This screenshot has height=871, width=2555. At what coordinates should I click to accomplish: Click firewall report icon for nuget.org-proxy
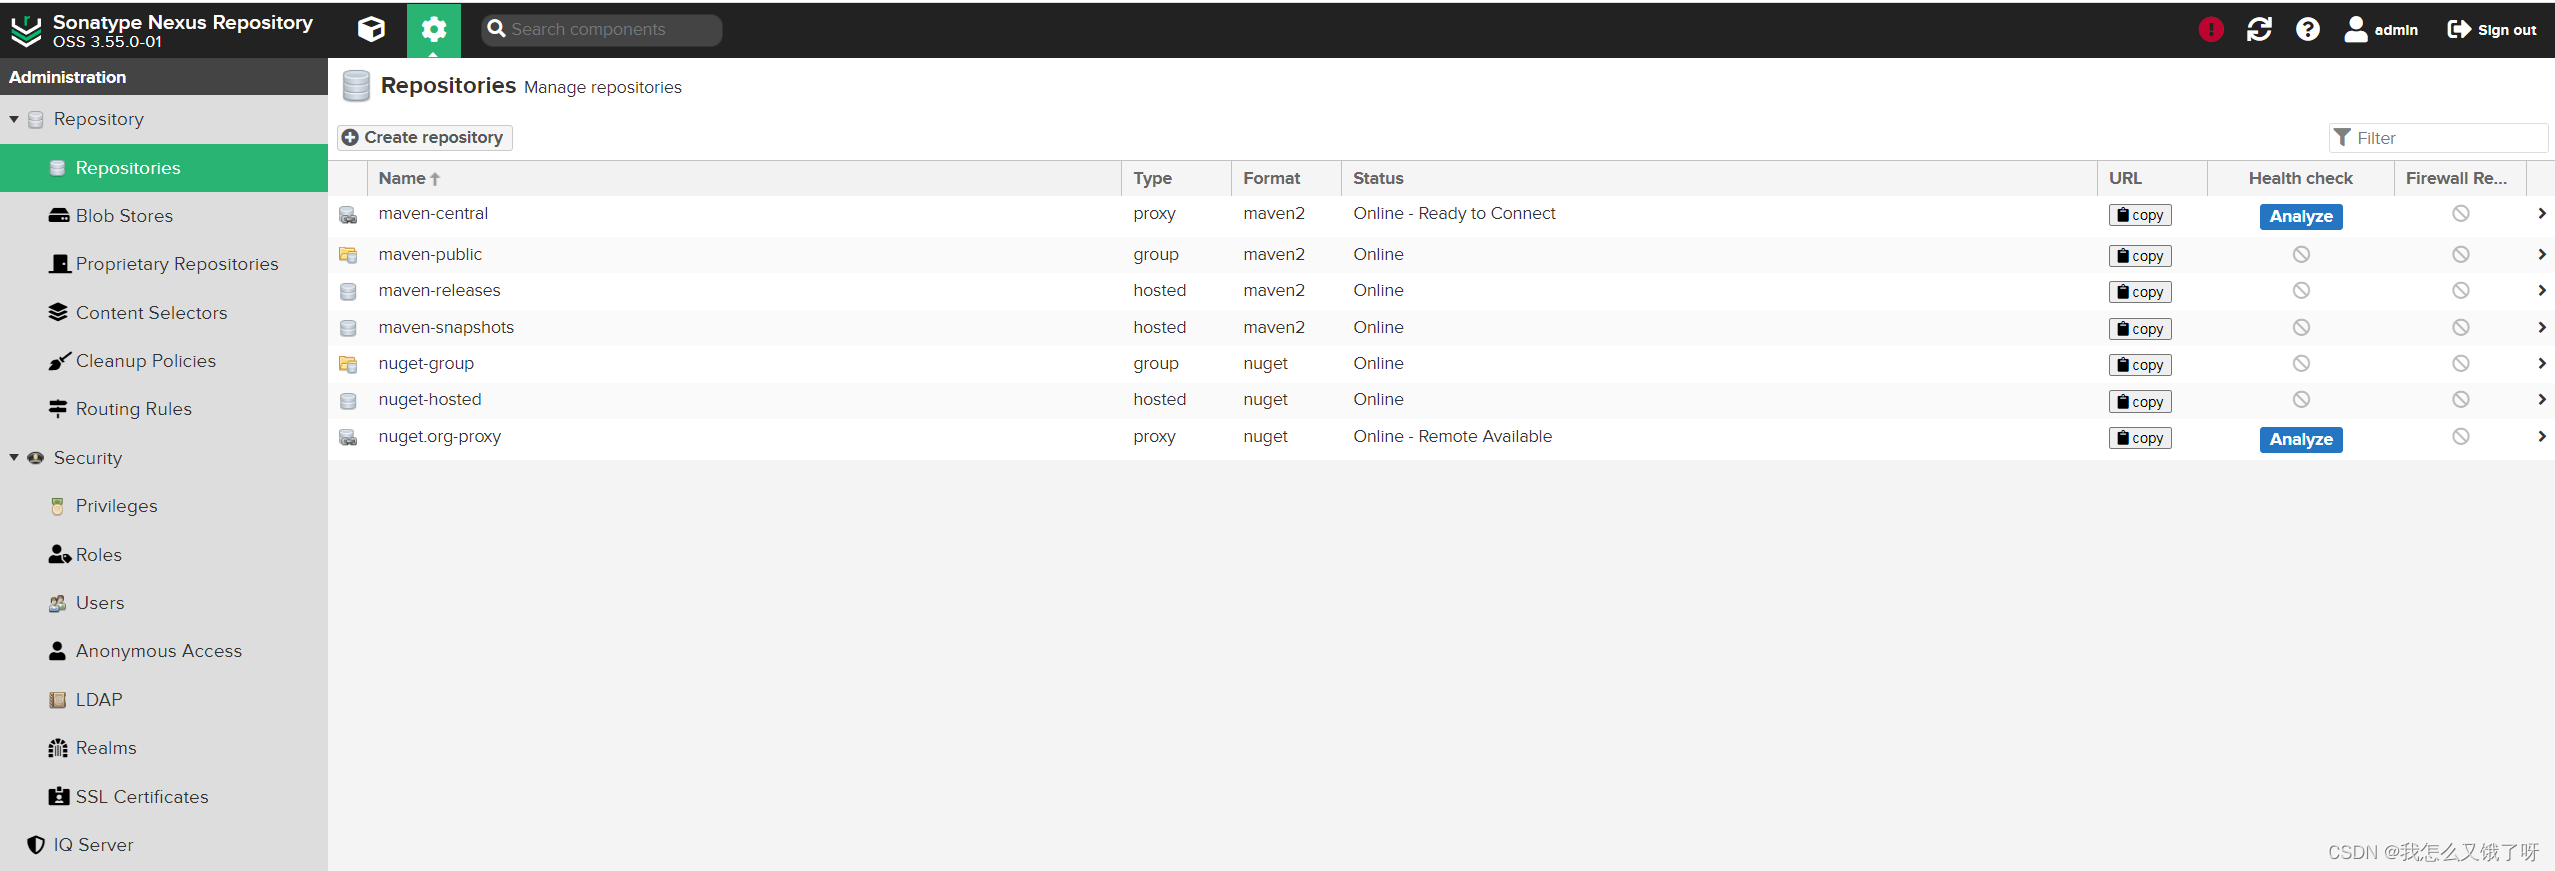point(2461,436)
